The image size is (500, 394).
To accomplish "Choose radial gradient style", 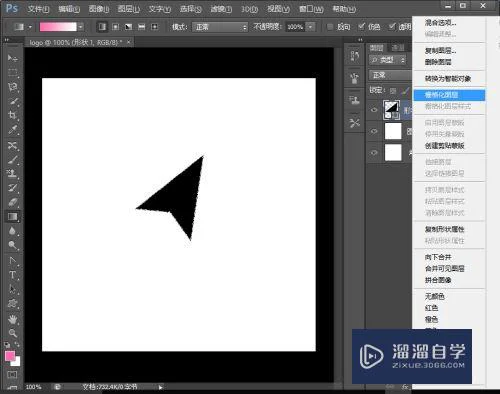I will 115,27.
